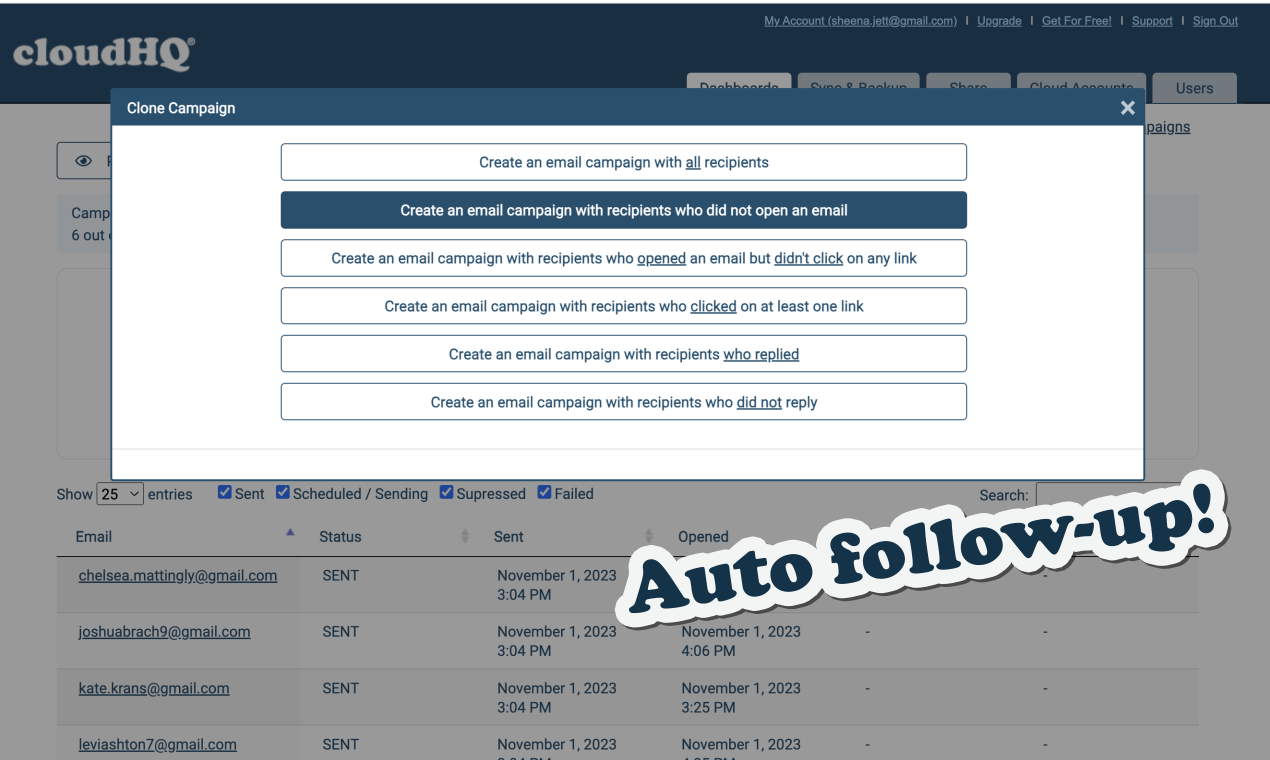This screenshot has width=1270, height=760.
Task: Open leviashton7@gmail.com link
Action: click(x=158, y=744)
